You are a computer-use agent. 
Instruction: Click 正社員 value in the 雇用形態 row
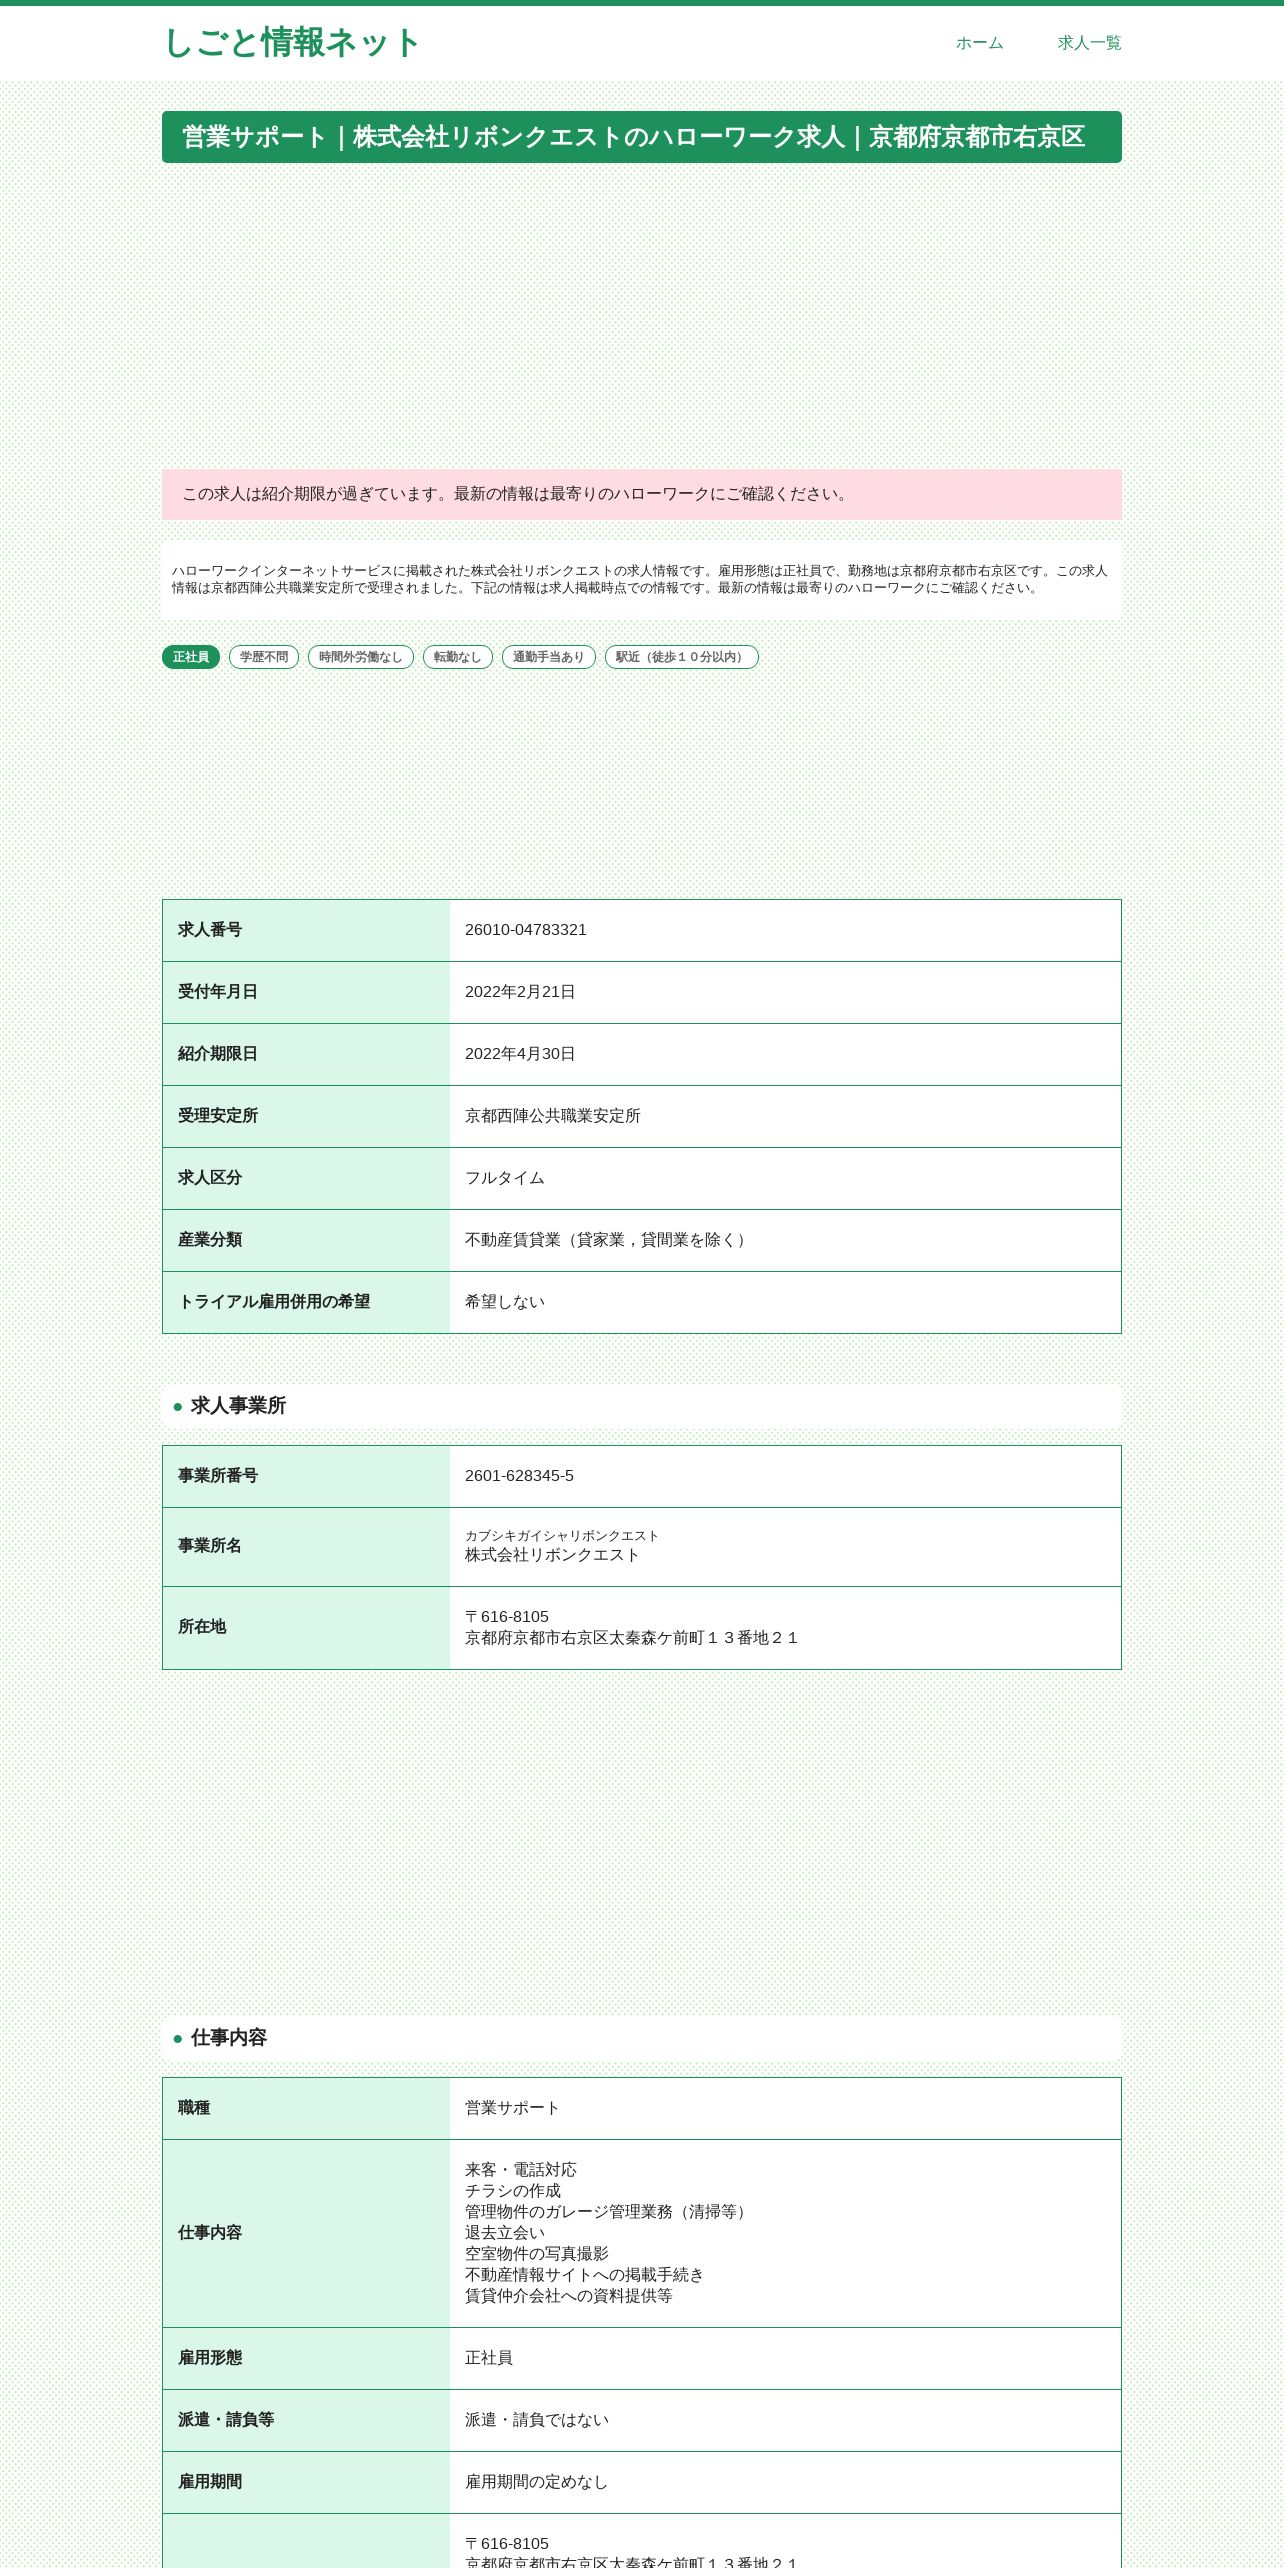point(489,2358)
